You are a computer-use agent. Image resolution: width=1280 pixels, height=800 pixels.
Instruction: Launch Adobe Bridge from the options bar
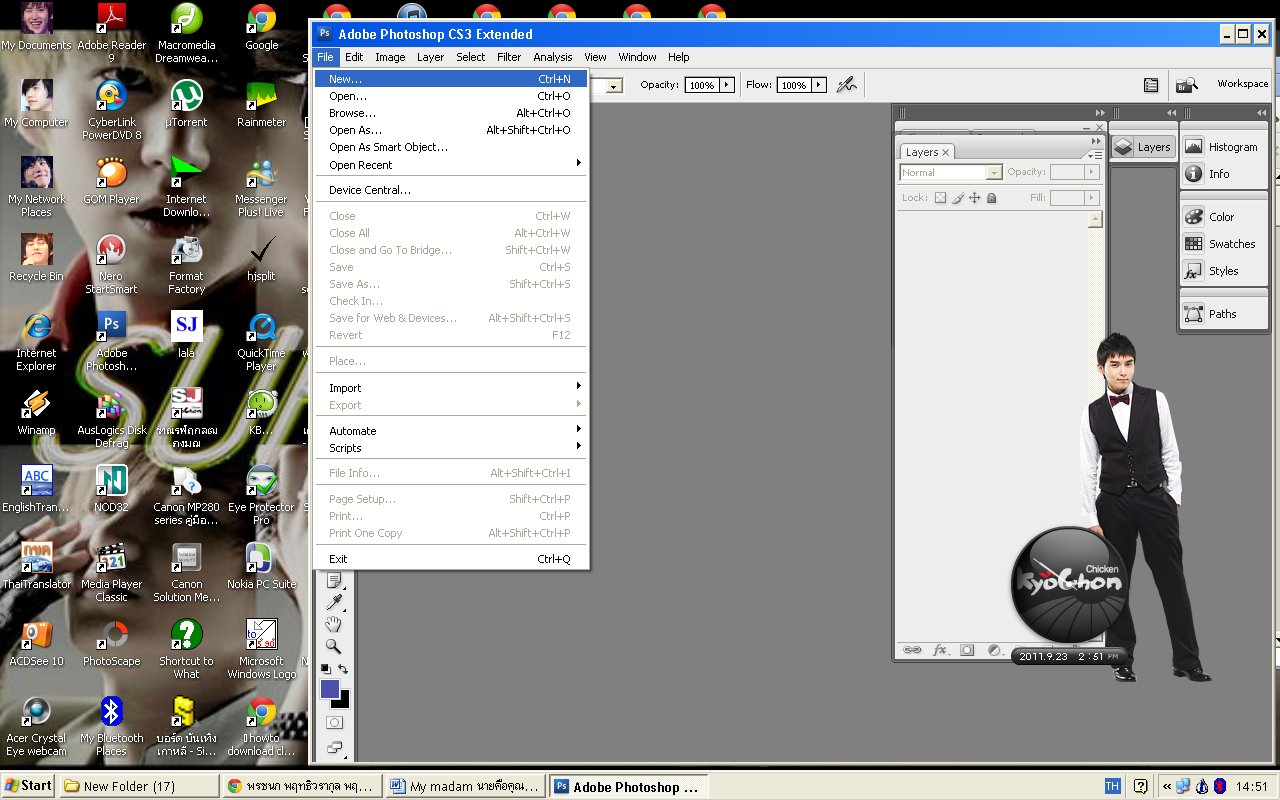click(1187, 85)
